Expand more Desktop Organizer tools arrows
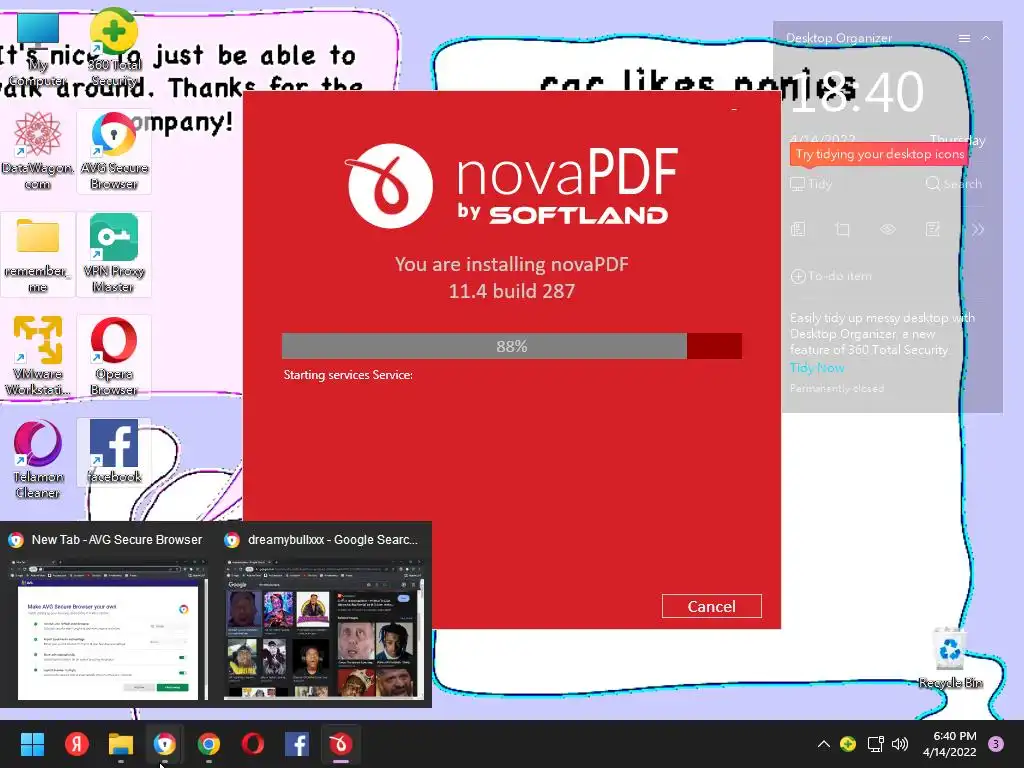Viewport: 1024px width, 768px height. pos(978,229)
